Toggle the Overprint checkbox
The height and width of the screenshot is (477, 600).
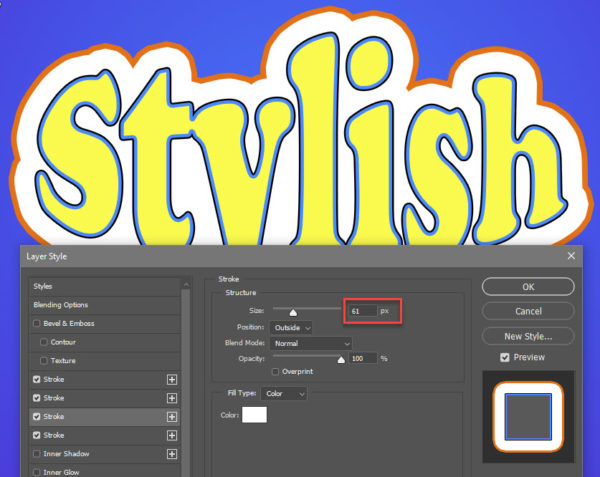coord(275,372)
